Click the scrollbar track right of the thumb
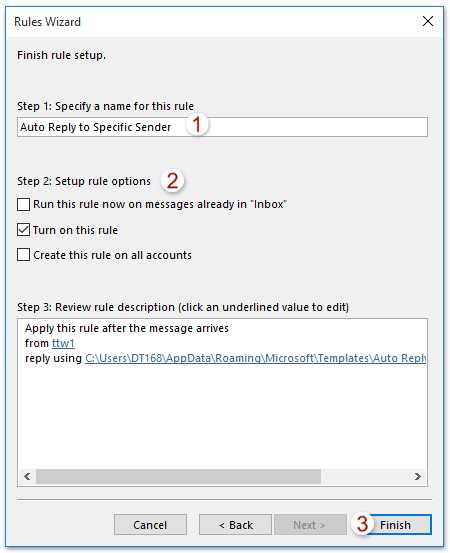Screen dimensions: 450x553 (x=365, y=476)
